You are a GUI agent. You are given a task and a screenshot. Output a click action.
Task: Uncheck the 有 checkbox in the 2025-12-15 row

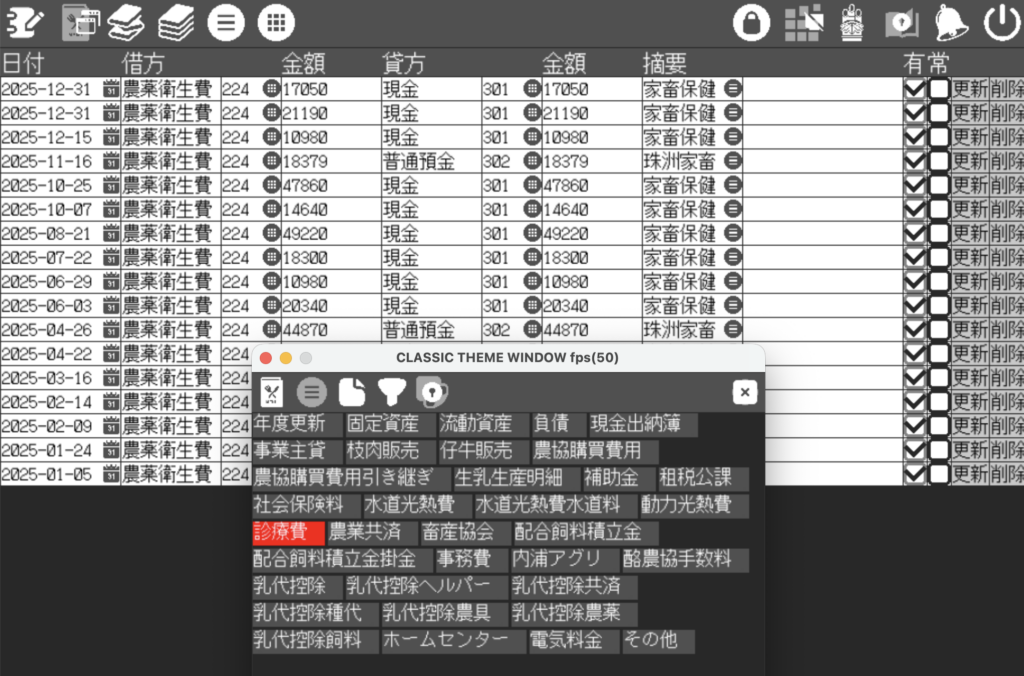pyautogui.click(x=914, y=137)
